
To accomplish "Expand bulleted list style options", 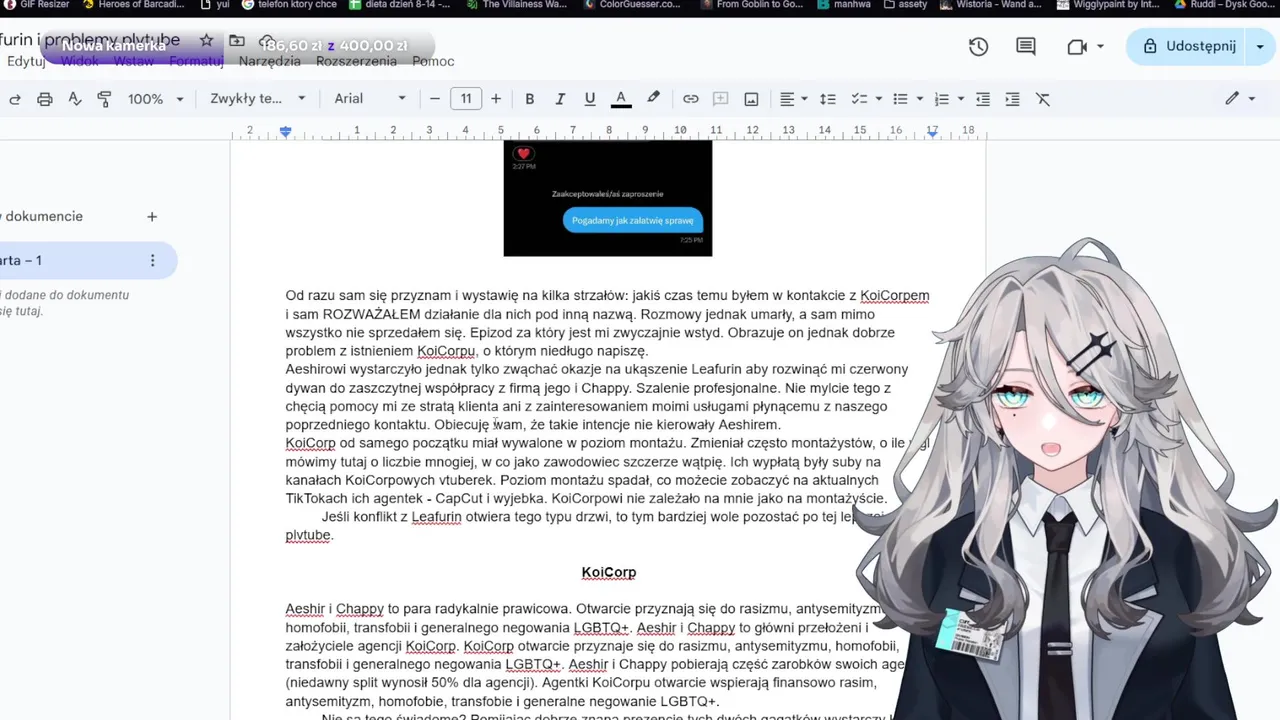I will point(920,99).
